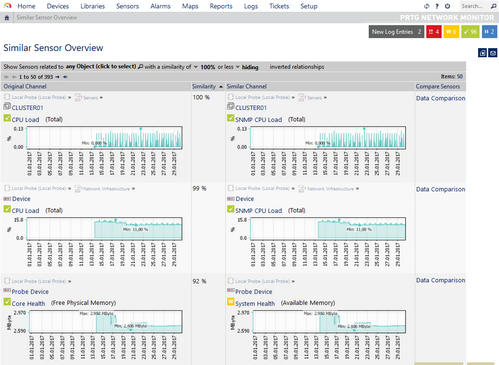This screenshot has width=499, height=365.
Task: Open the Tickets menu
Action: (279, 6)
